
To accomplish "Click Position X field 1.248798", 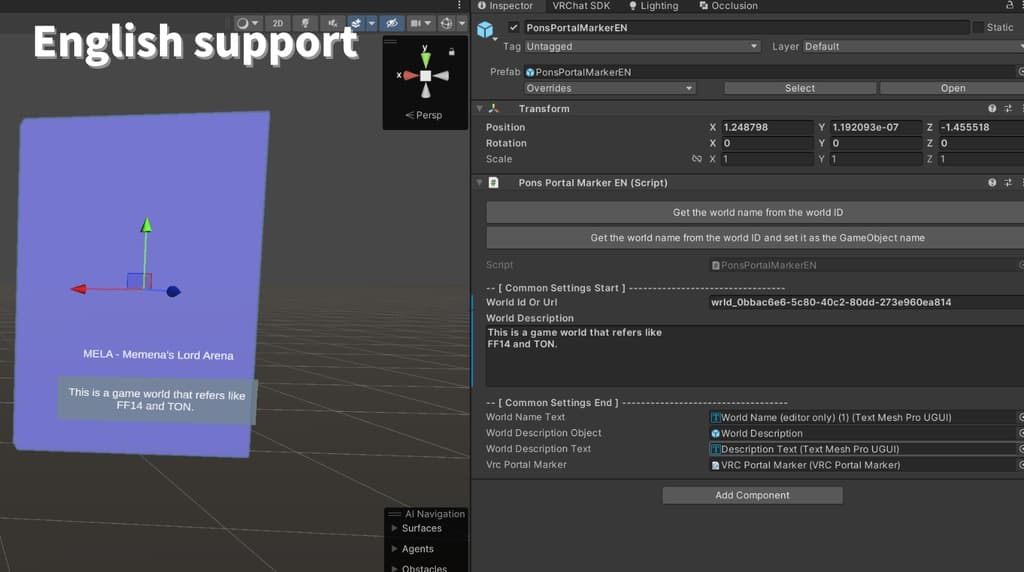I will coord(766,127).
